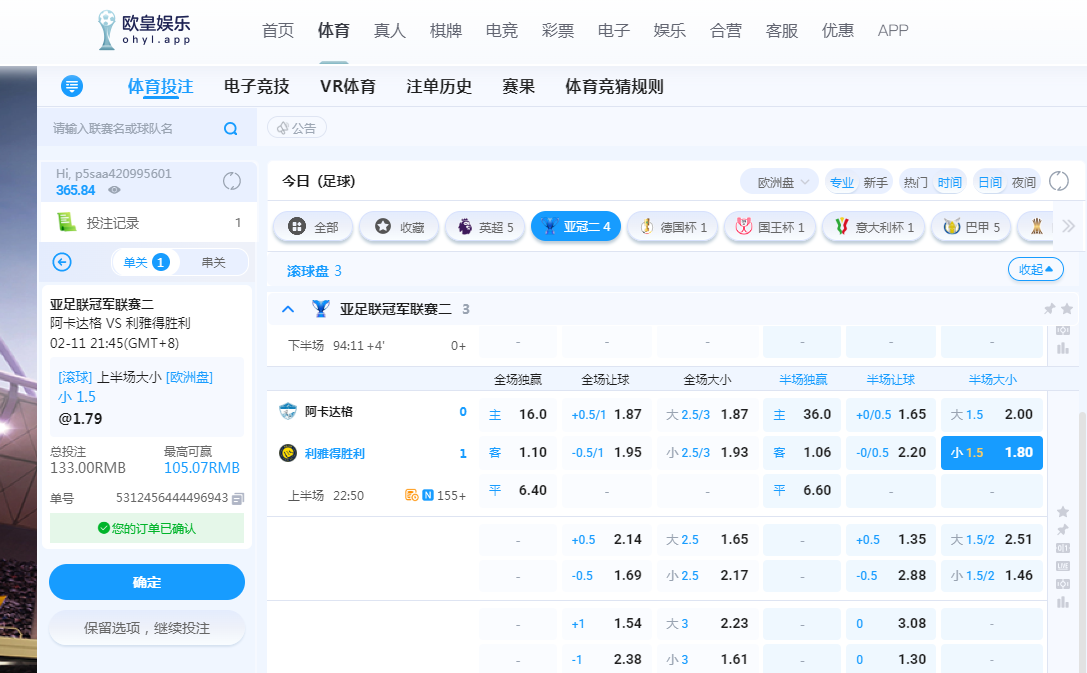1087x673 pixels.
Task: Copy the bet order number
Action: coord(238,498)
